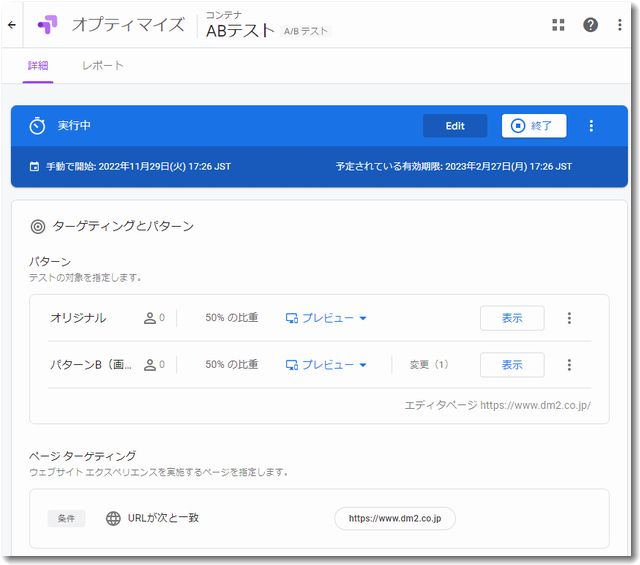Click the URLが次と一致 condition text
Image resolution: width=640 pixels, height=565 pixels.
point(163,518)
